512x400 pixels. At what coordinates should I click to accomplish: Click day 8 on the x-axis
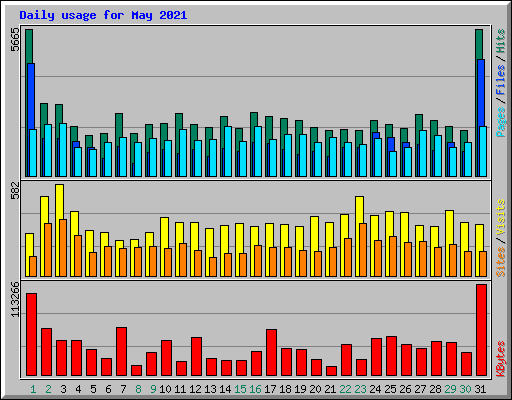click(x=138, y=389)
